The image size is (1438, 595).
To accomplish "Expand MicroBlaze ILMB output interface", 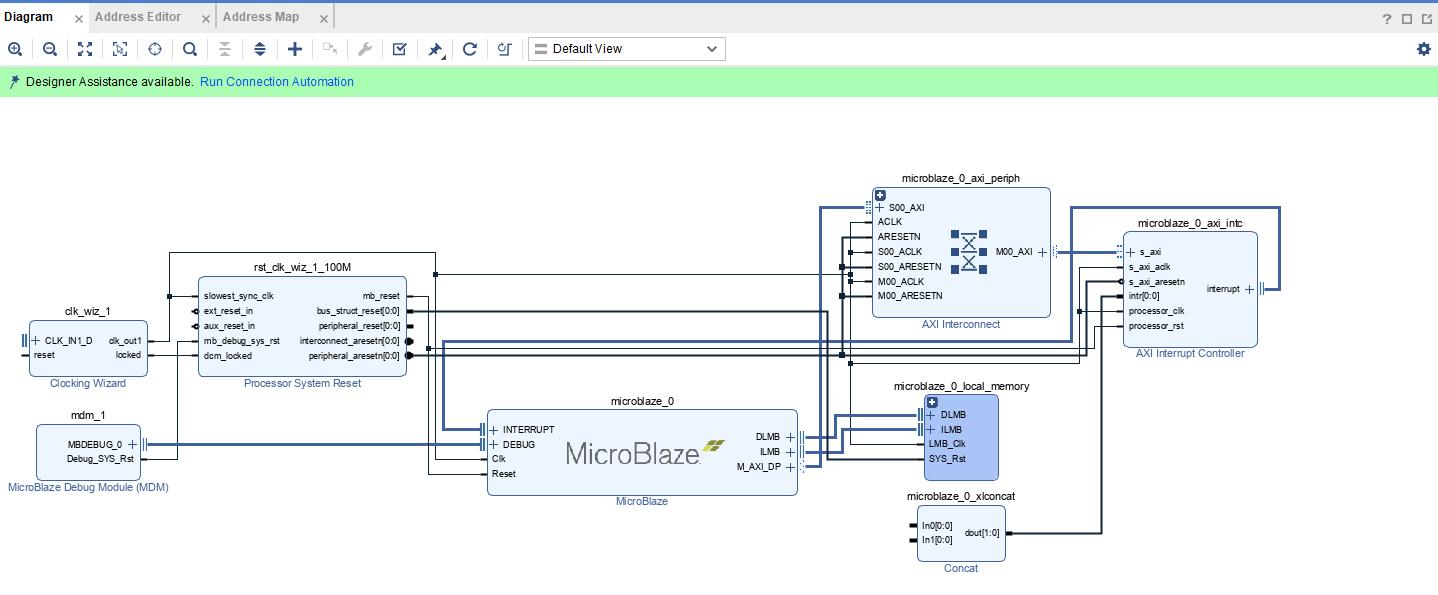I will (x=790, y=452).
